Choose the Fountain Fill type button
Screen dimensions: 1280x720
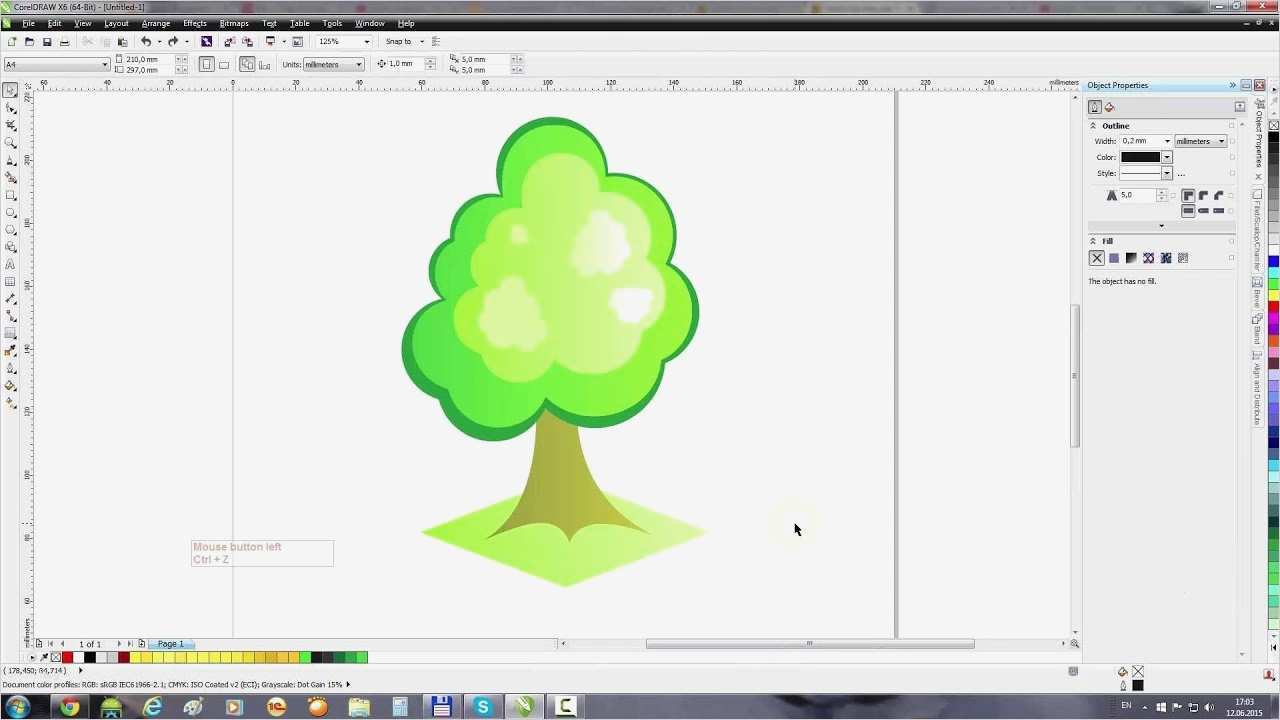click(1131, 258)
